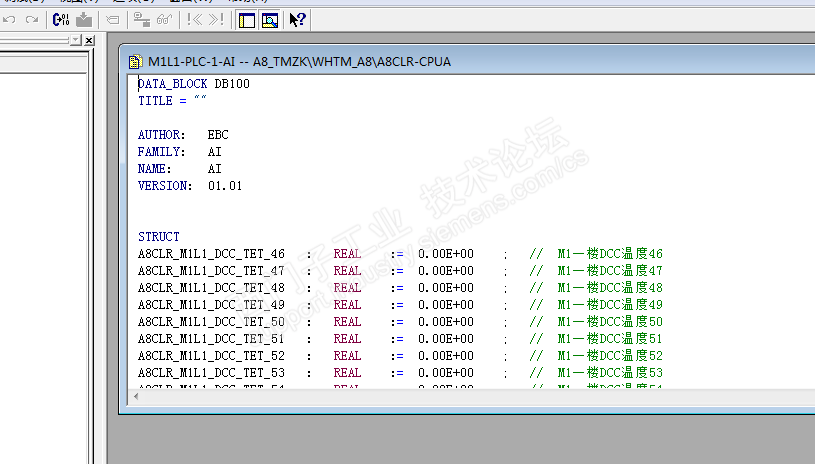
Task: Toggle the details view icon
Action: click(x=270, y=20)
